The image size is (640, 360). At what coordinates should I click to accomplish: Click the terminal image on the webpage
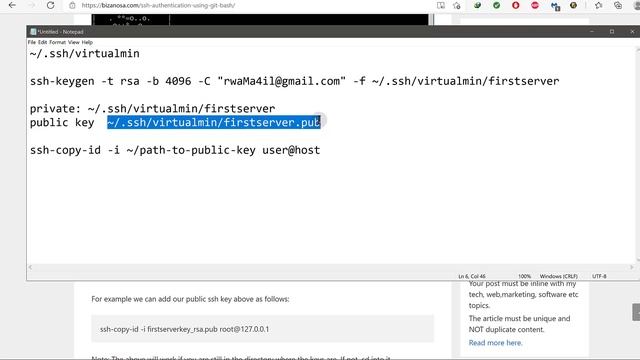(x=262, y=20)
